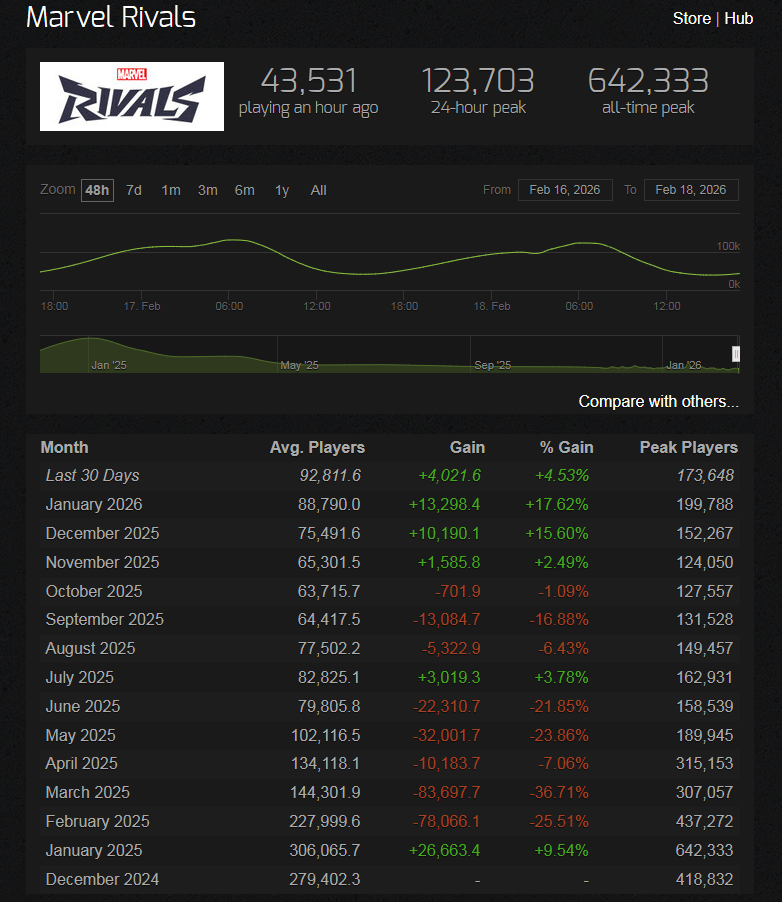Click Compare with others link
782x902 pixels.
click(658, 402)
